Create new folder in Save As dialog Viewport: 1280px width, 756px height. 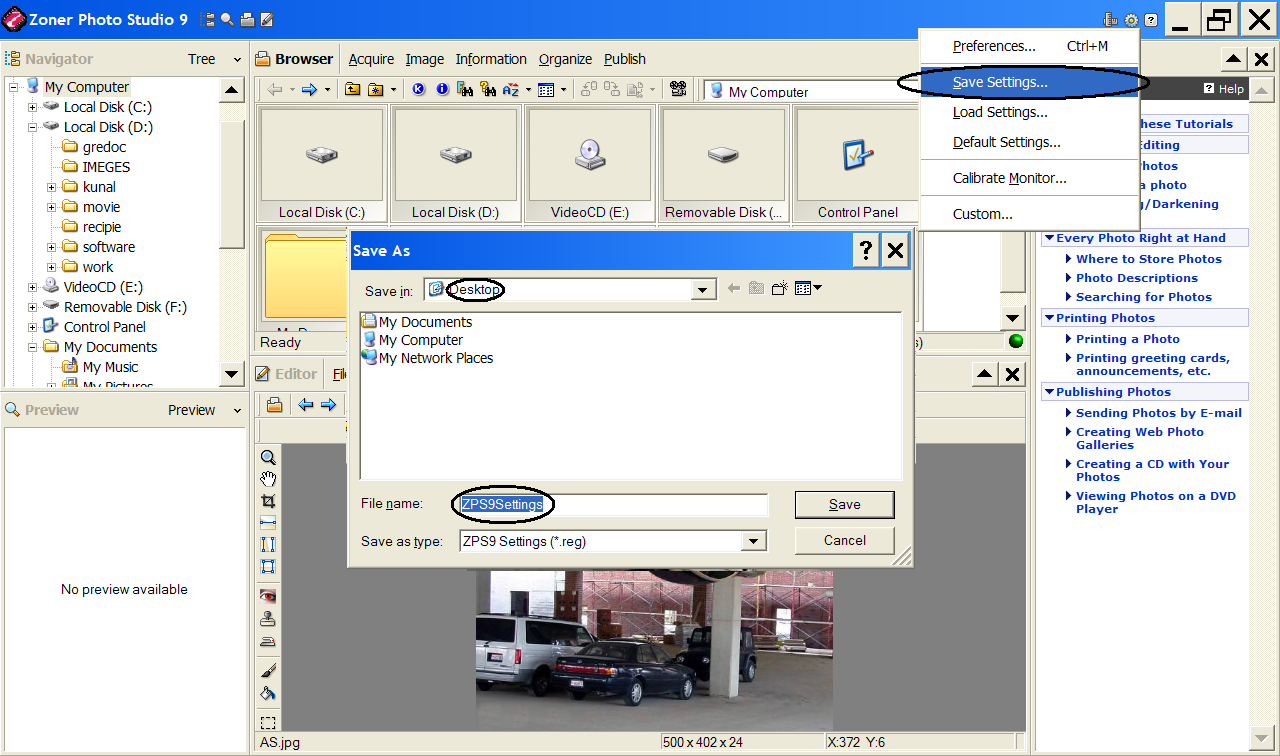tap(781, 289)
